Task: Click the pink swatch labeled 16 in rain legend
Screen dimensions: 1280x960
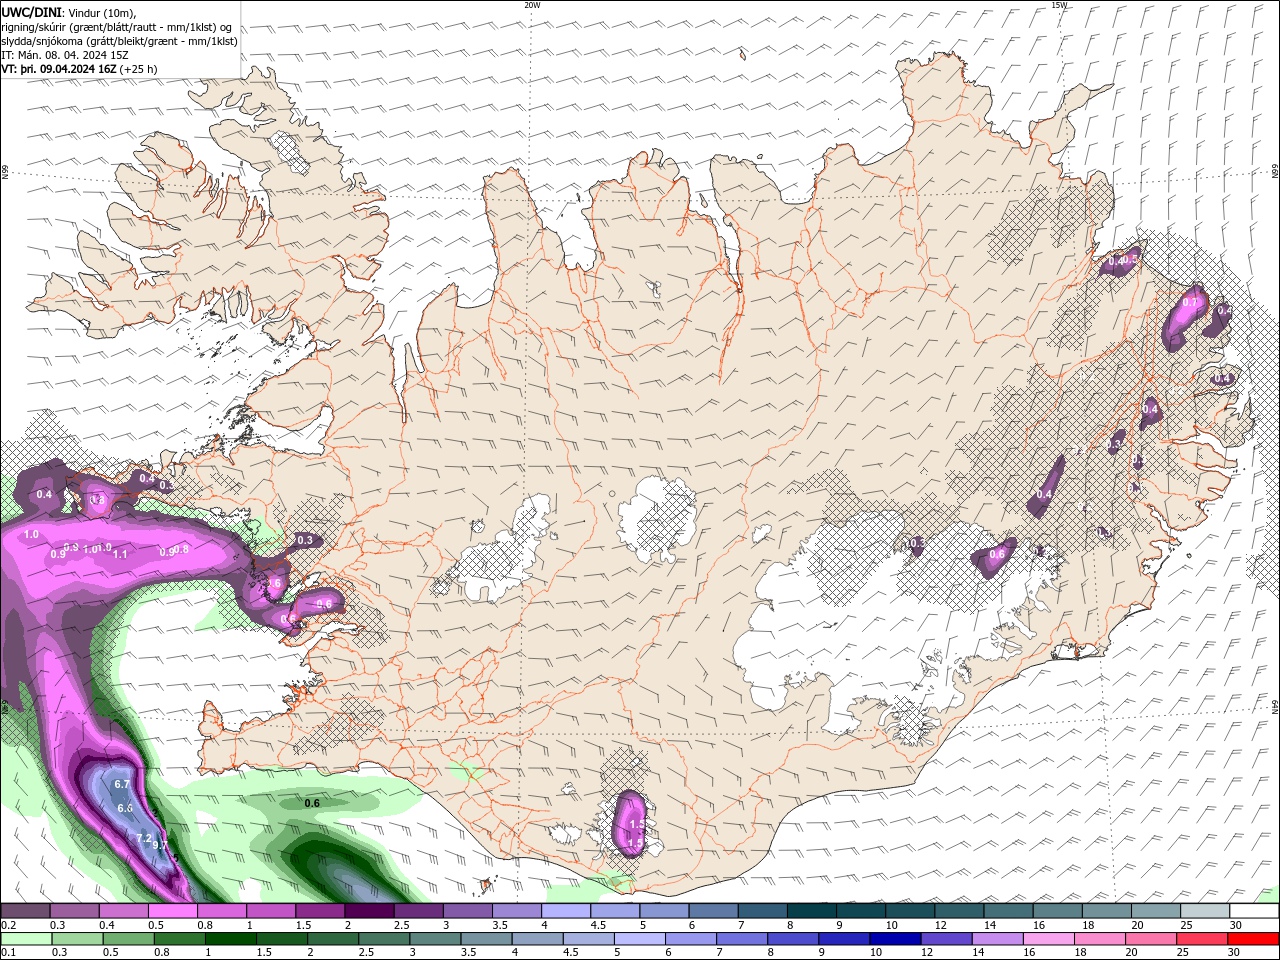Action: (x=1048, y=938)
